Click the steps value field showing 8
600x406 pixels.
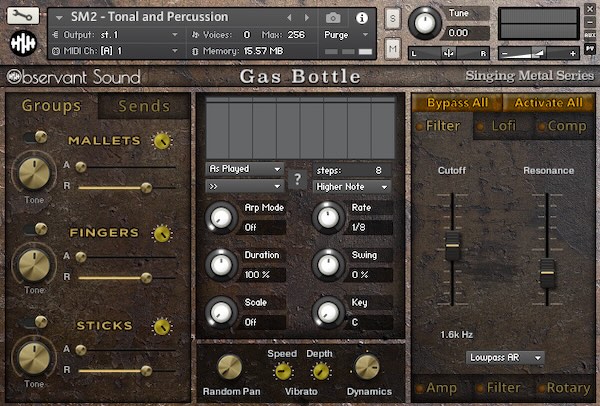tap(352, 170)
